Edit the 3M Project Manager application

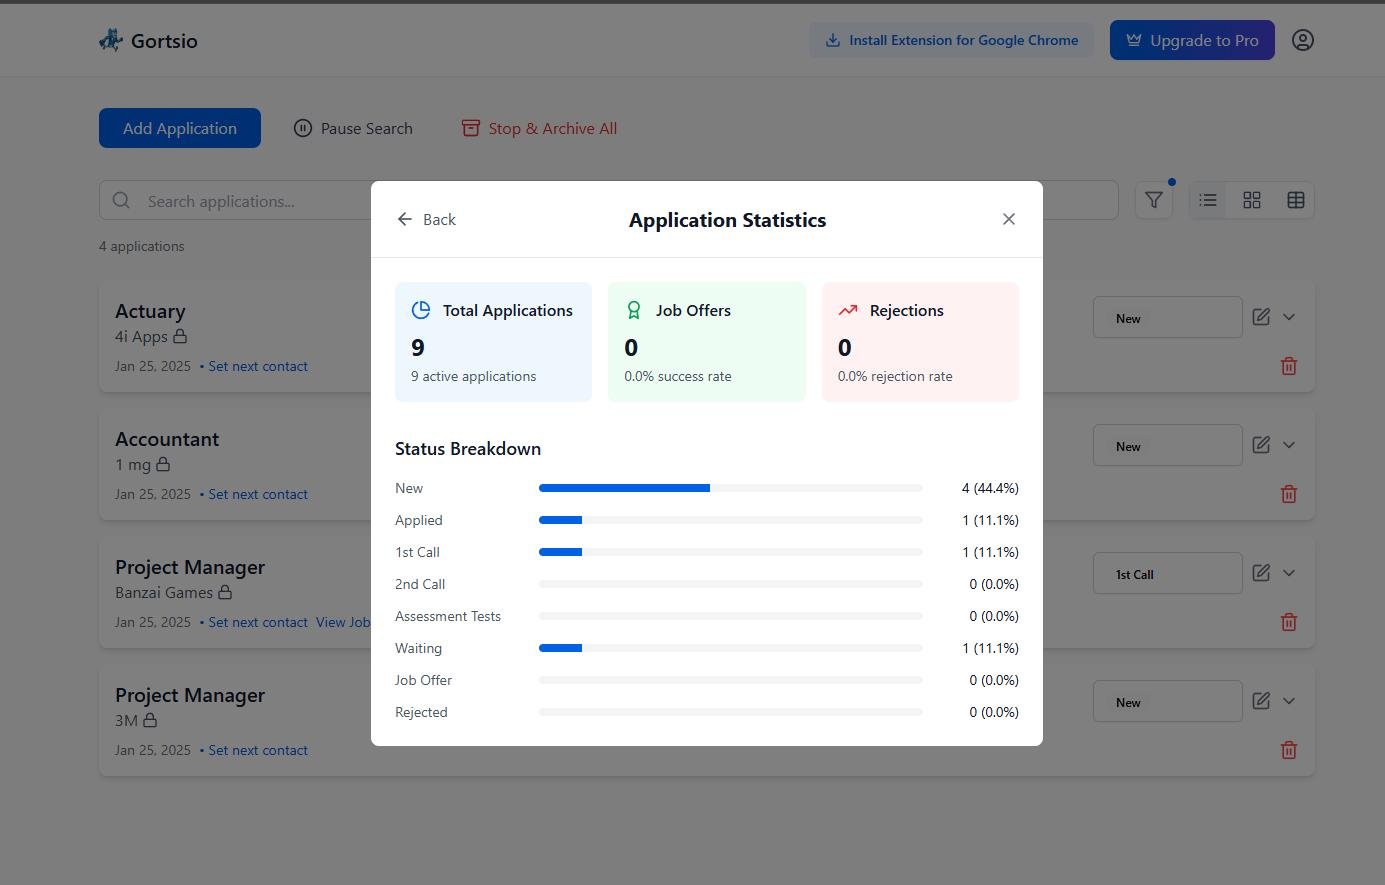point(1260,701)
